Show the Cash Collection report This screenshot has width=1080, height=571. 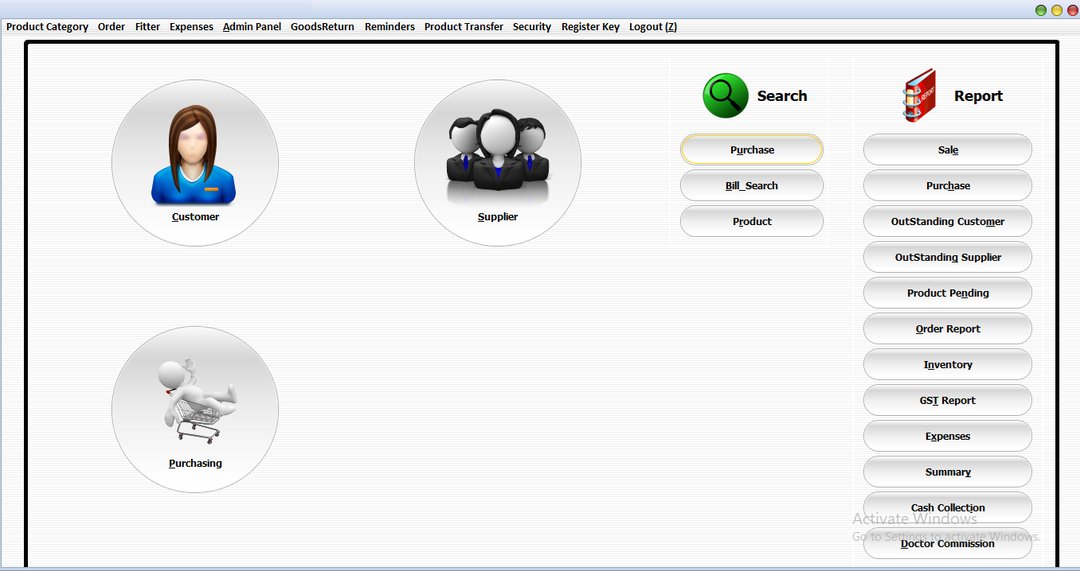pyautogui.click(x=947, y=508)
